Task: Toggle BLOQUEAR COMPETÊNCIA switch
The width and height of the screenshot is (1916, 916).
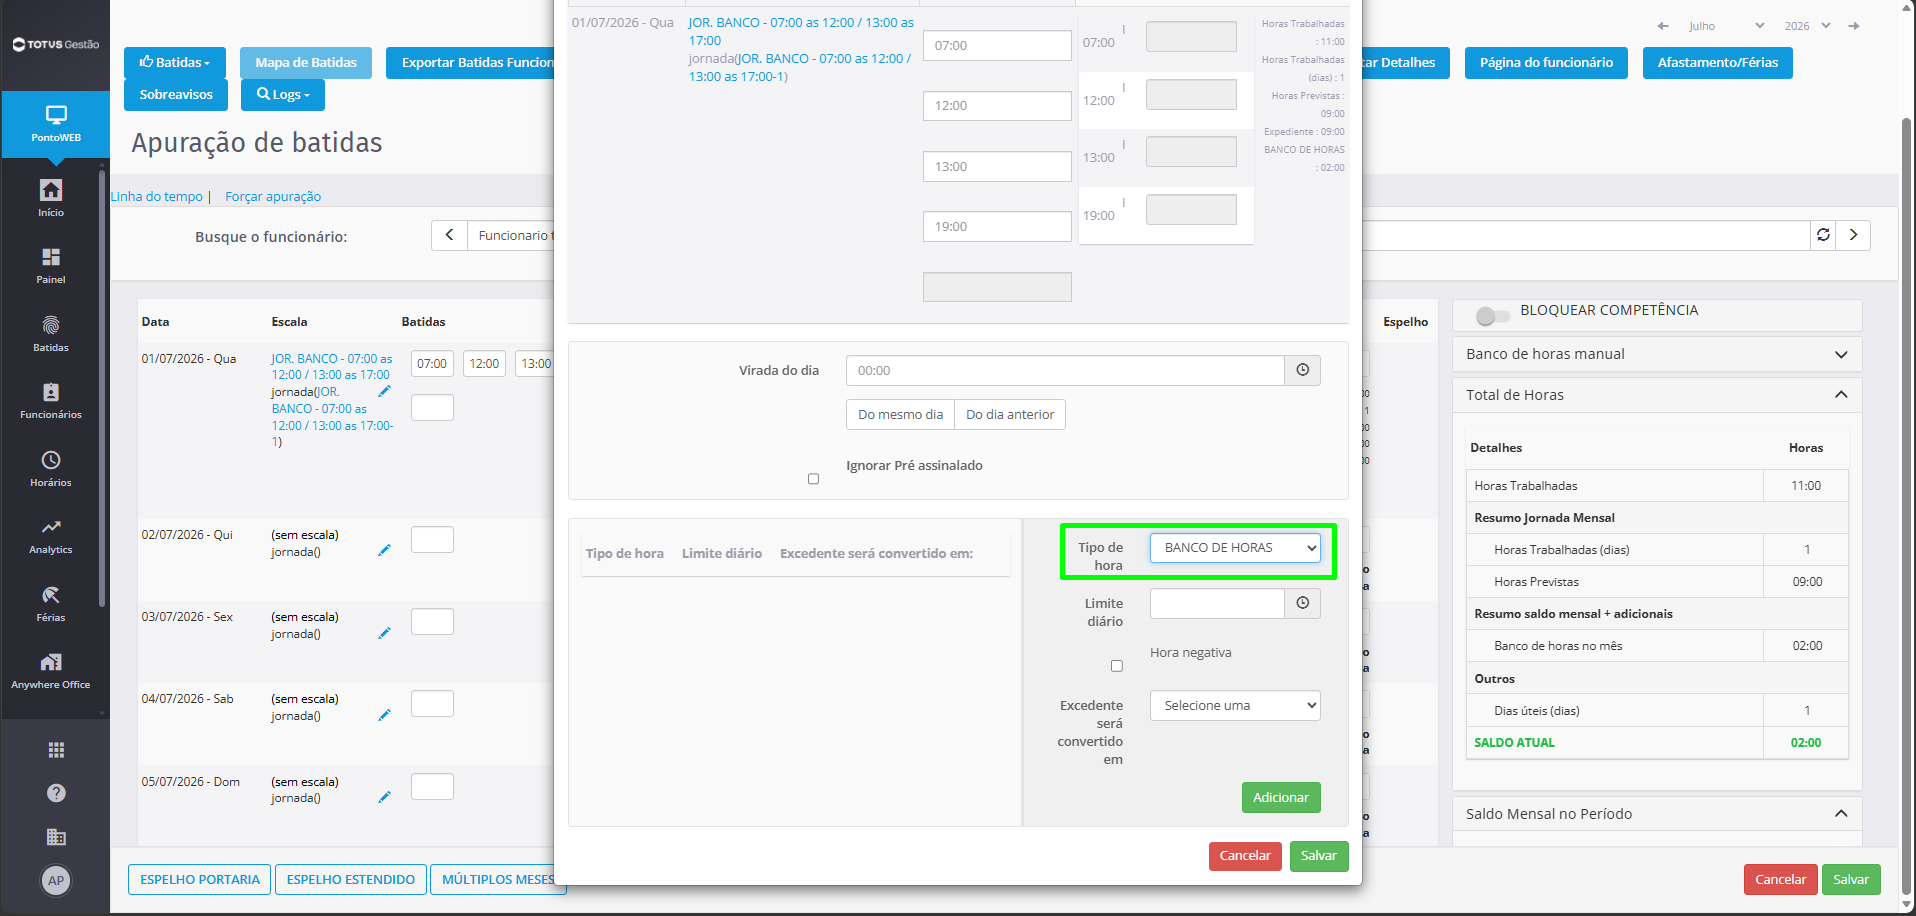Action: pos(1492,316)
